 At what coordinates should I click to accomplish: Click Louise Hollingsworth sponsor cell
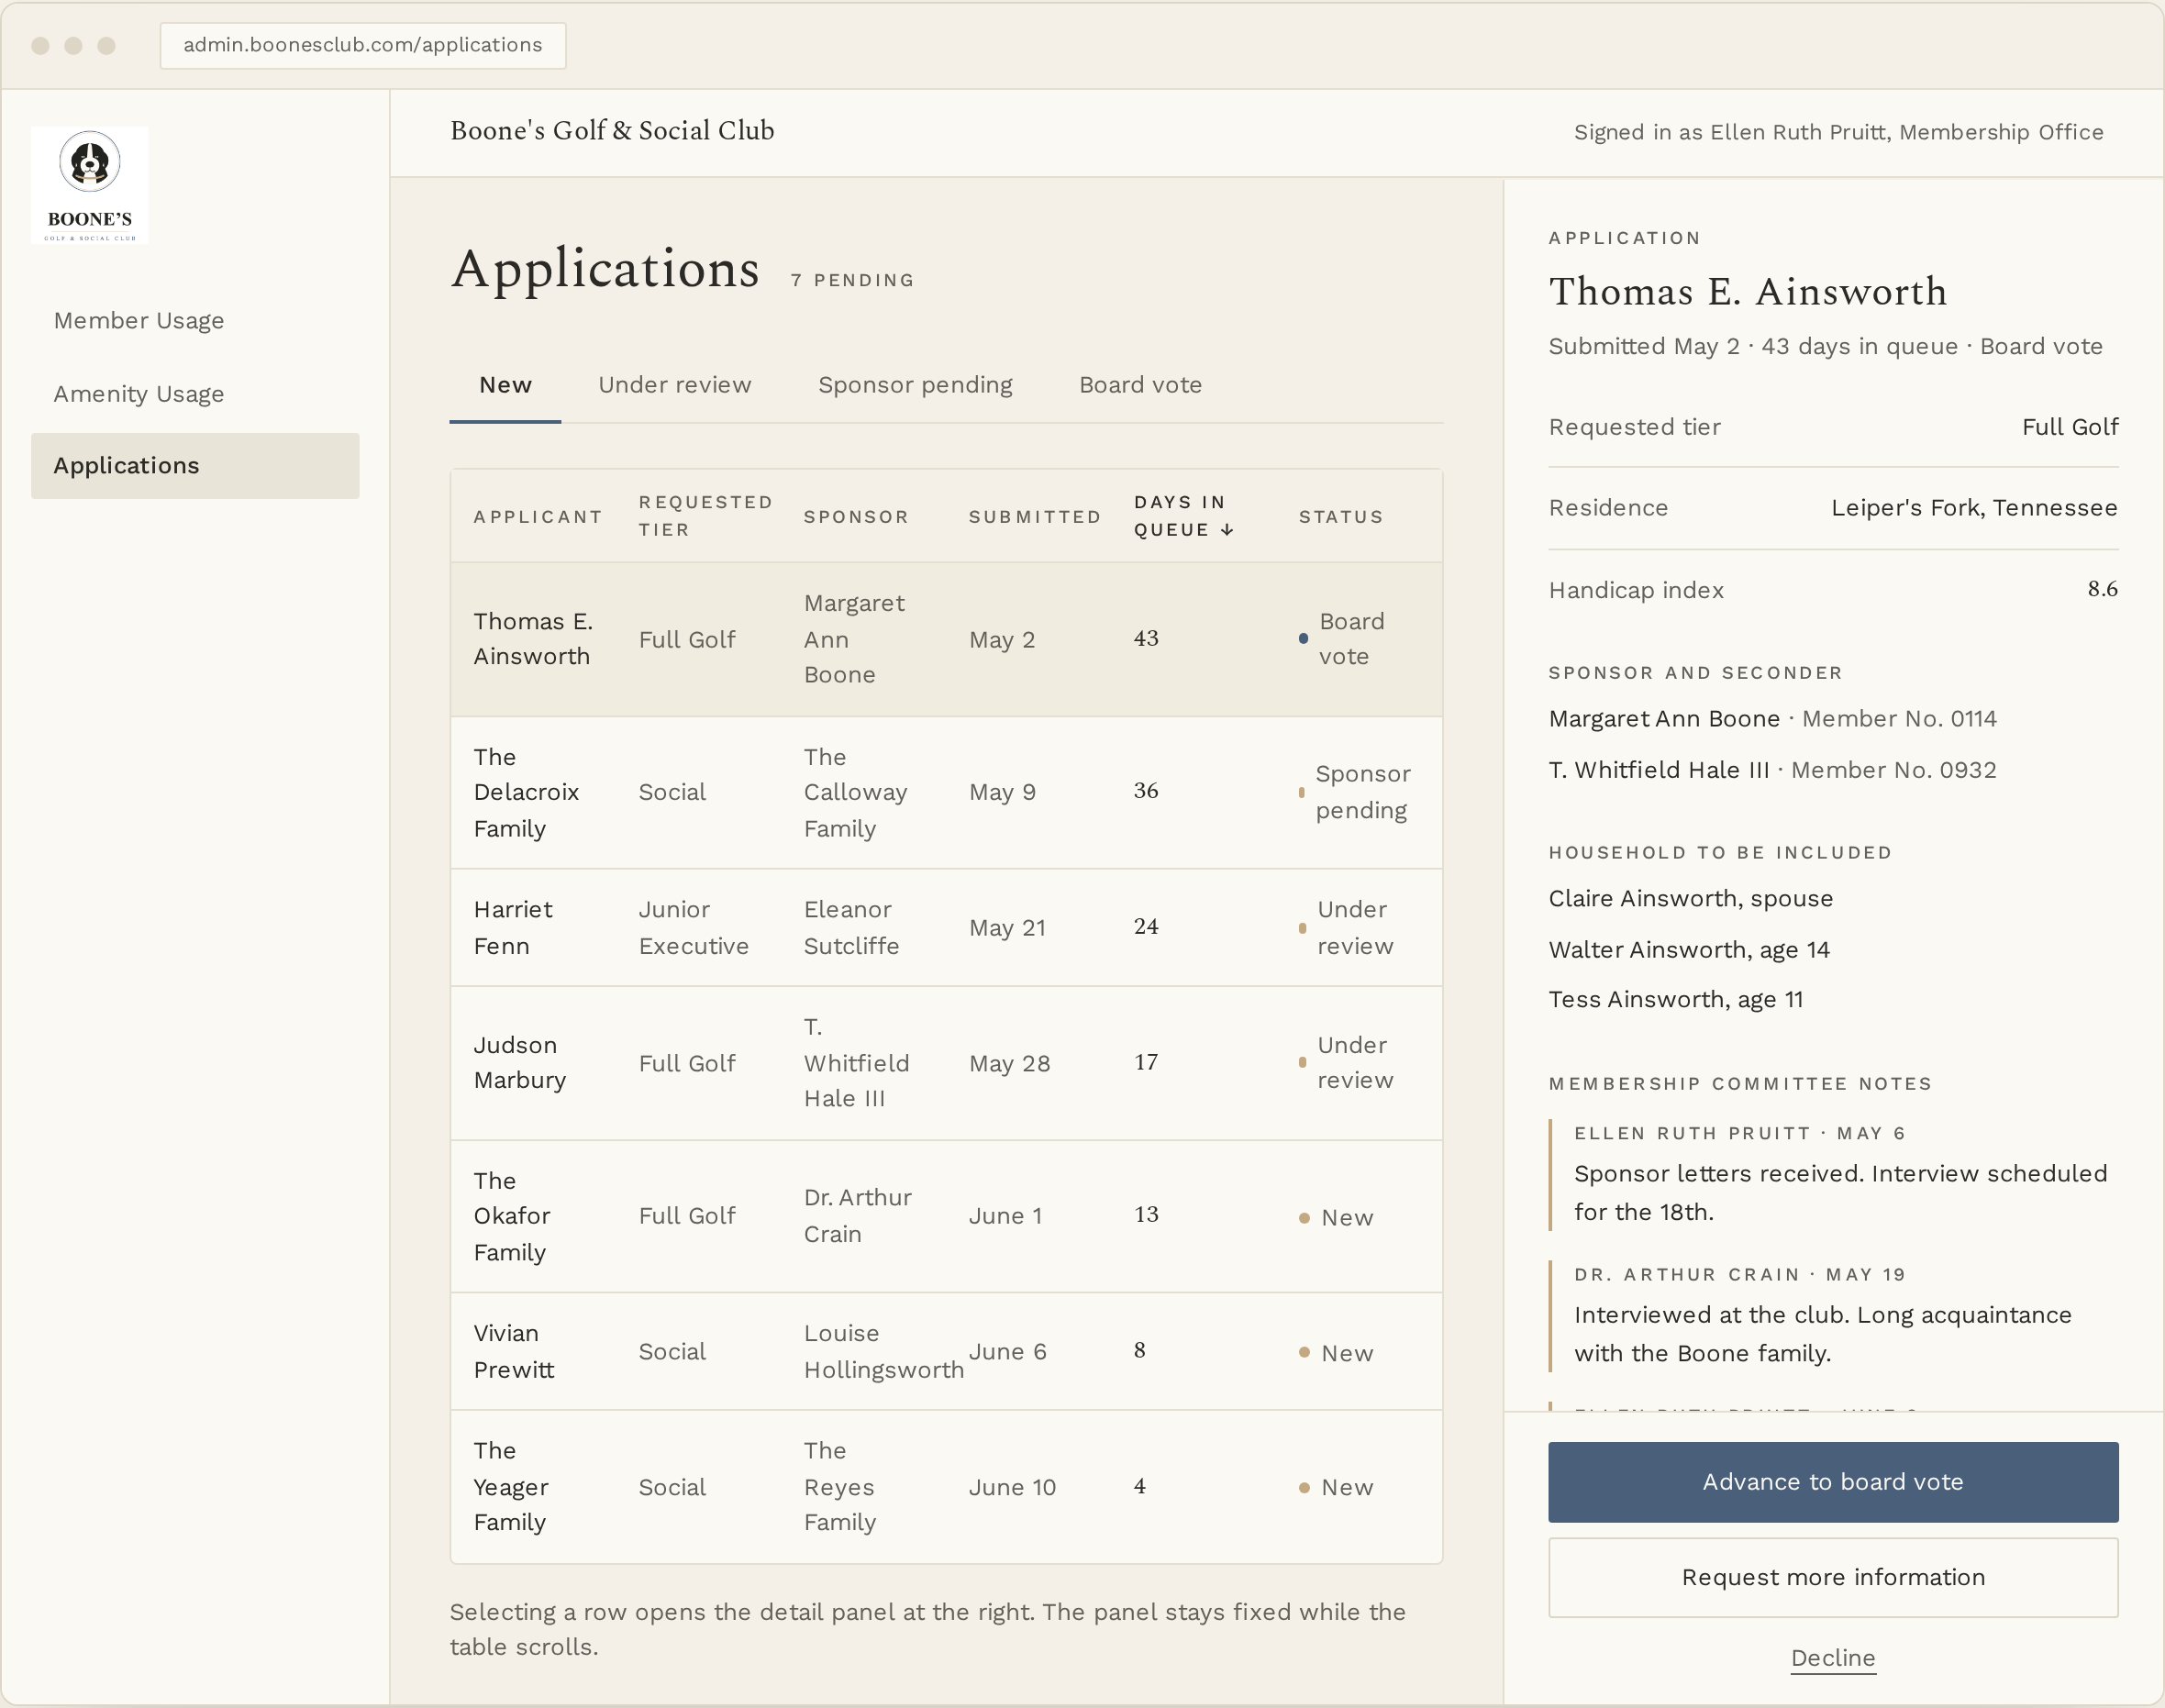point(884,1351)
